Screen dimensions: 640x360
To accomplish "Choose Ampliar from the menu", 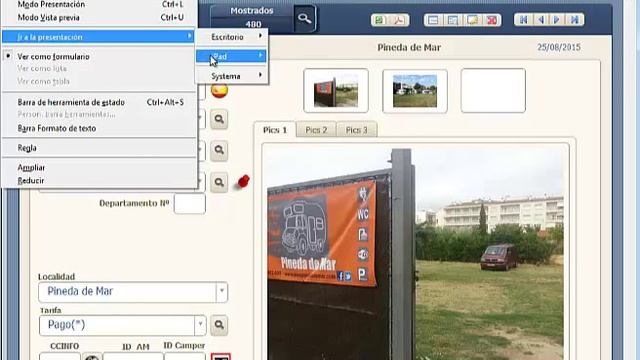I will point(99,167).
